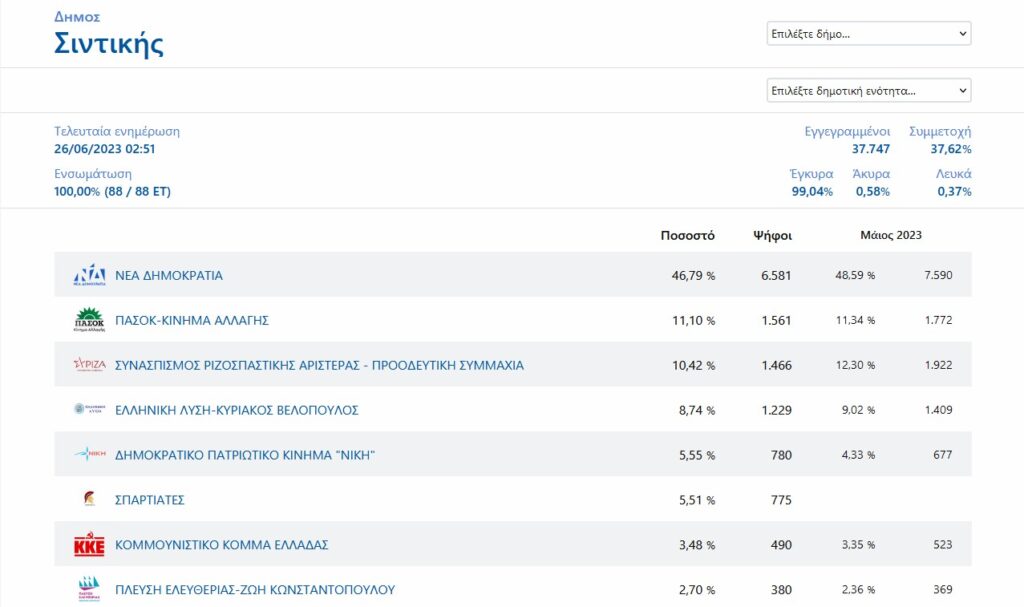Click the Πλεύση Ελευθερίας party logo

click(x=89, y=589)
